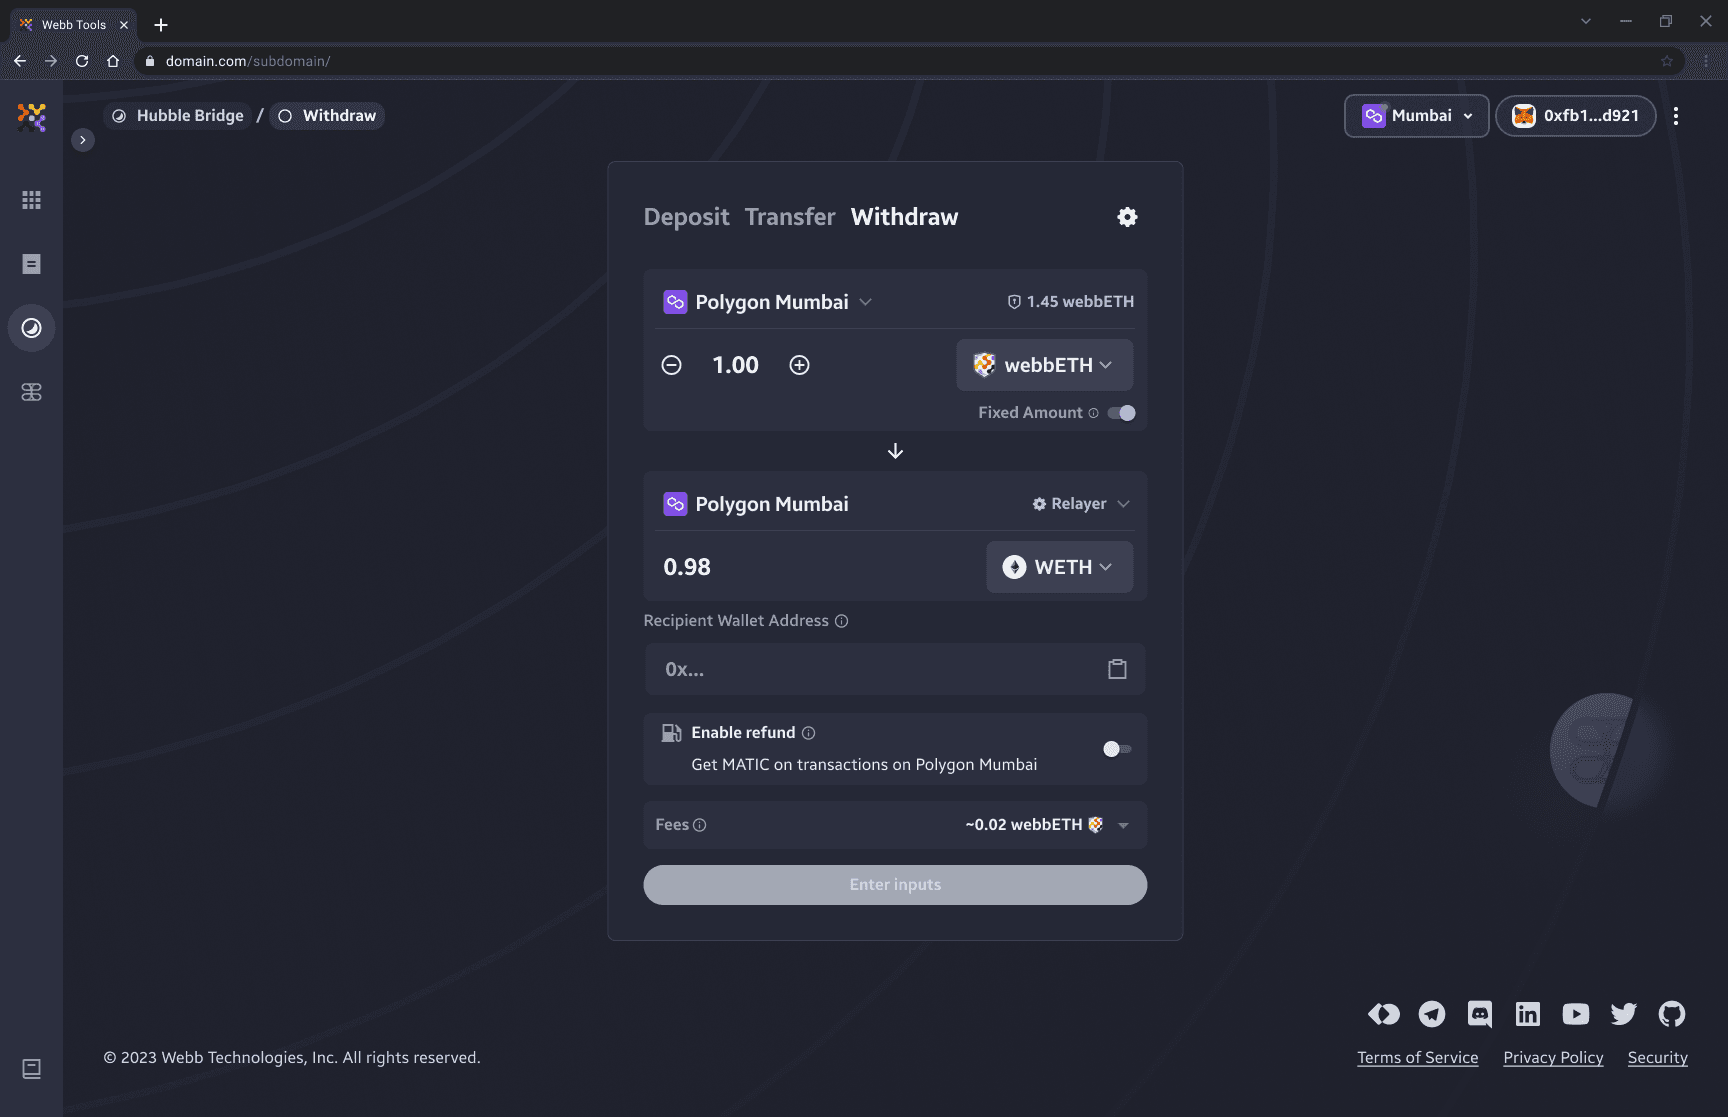1728x1117 pixels.
Task: Toggle the Enable refund switch
Action: tap(1117, 749)
